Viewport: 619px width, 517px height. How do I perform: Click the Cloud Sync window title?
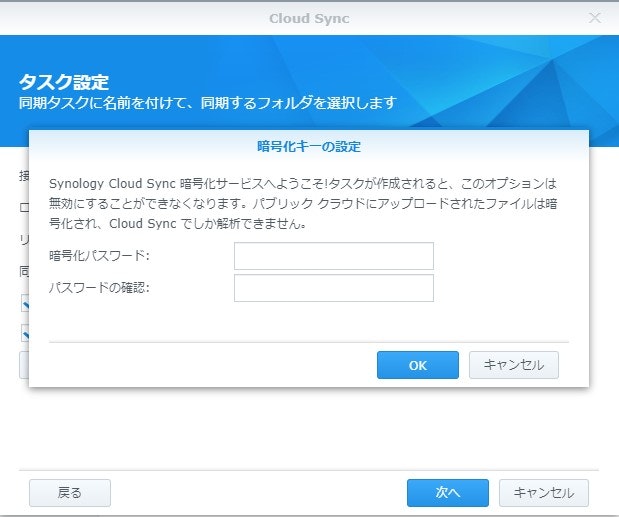tap(309, 19)
